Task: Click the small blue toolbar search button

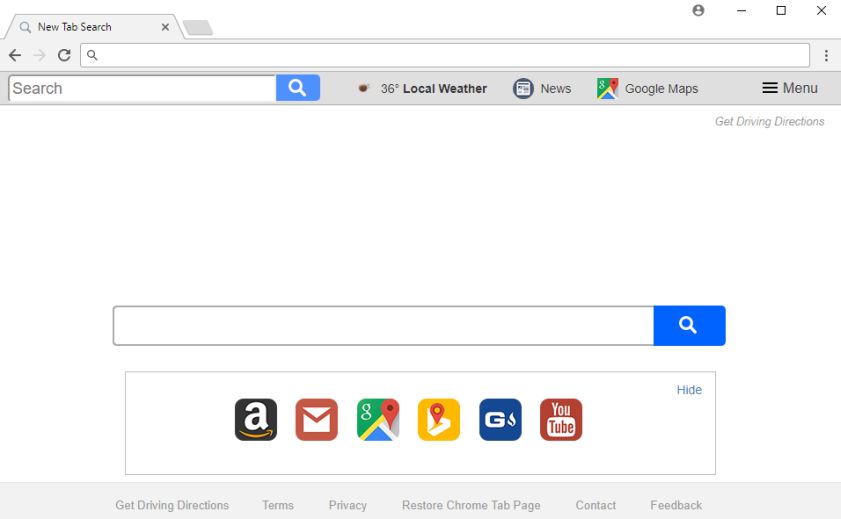Action: (298, 88)
